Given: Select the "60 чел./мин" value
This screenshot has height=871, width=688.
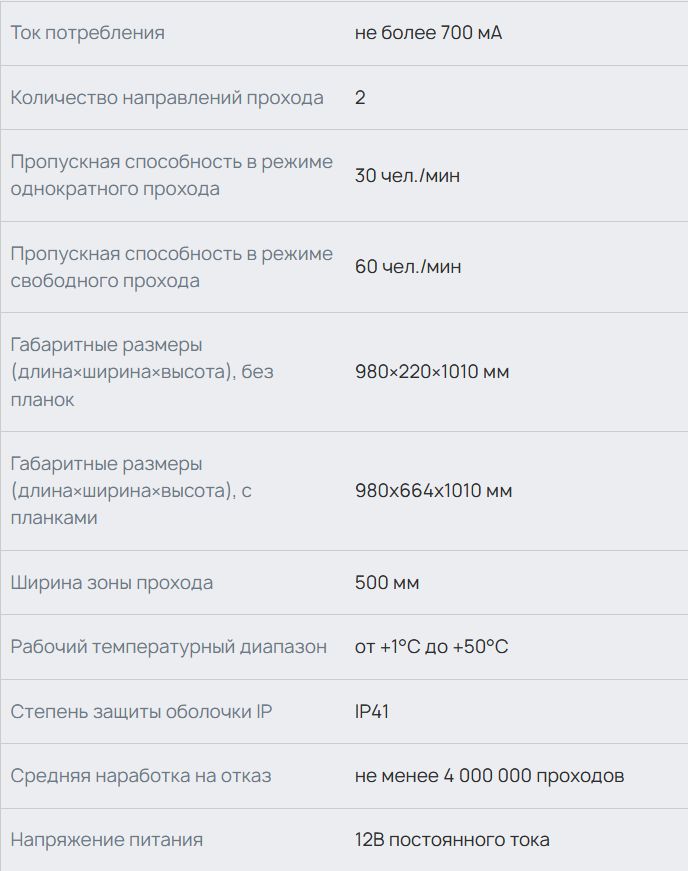Looking at the screenshot, I should [x=407, y=267].
